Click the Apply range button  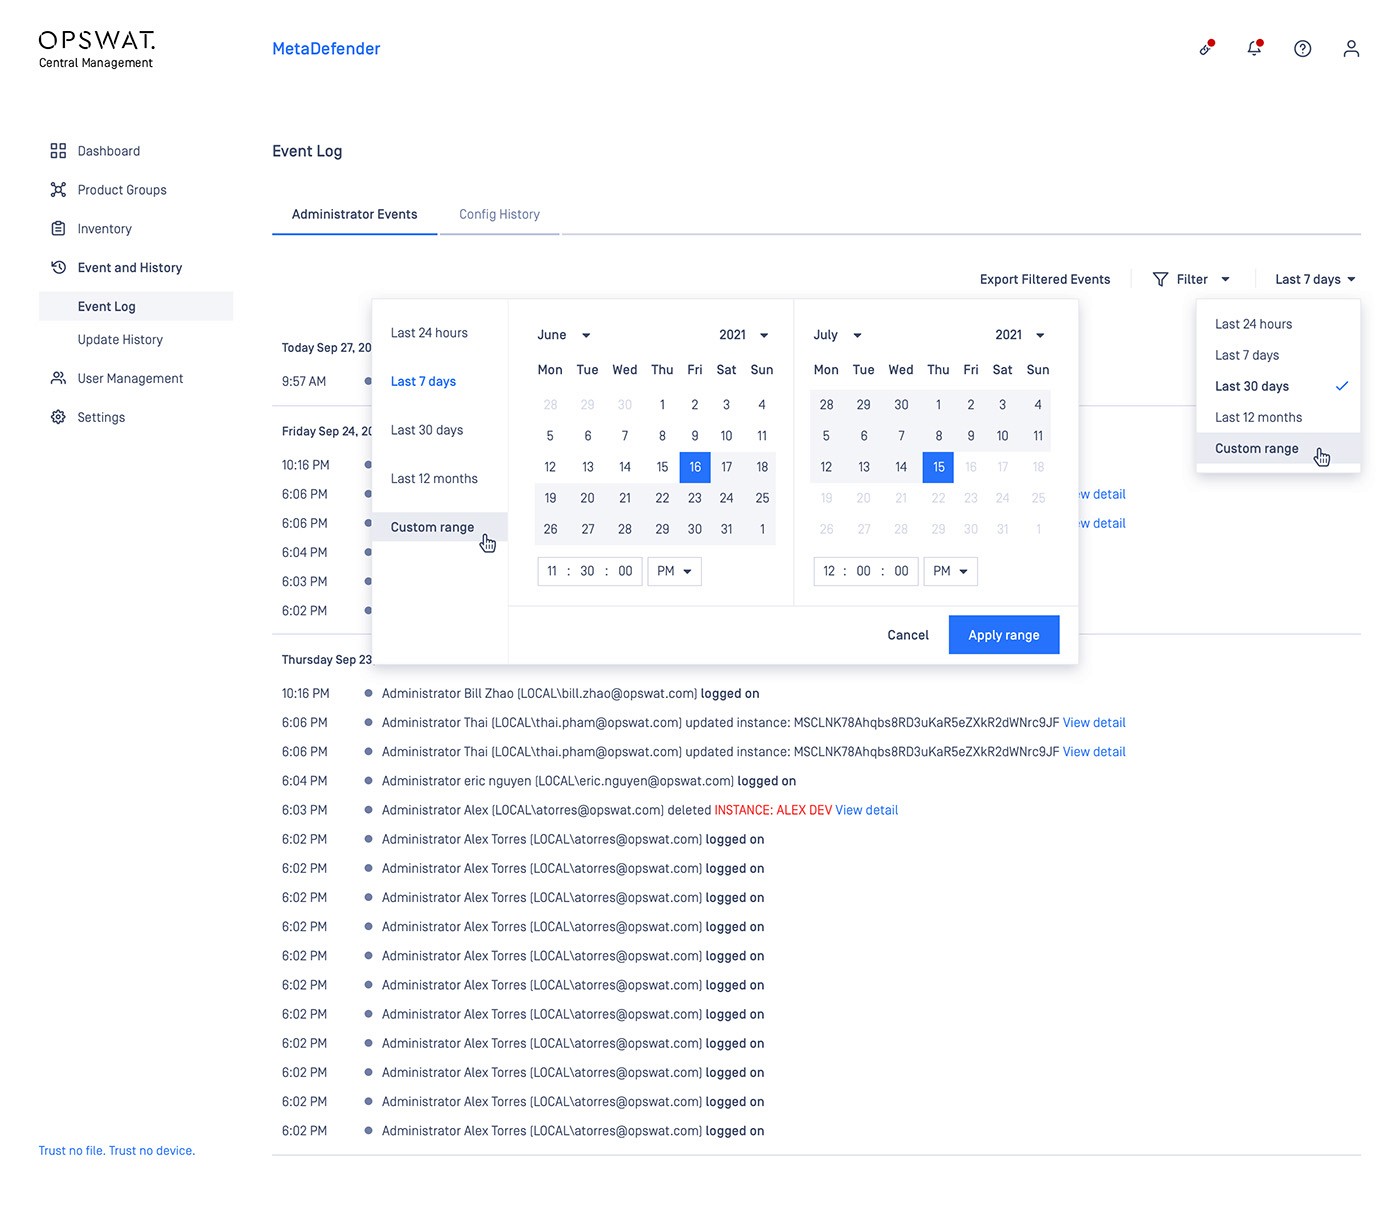[x=1004, y=635]
